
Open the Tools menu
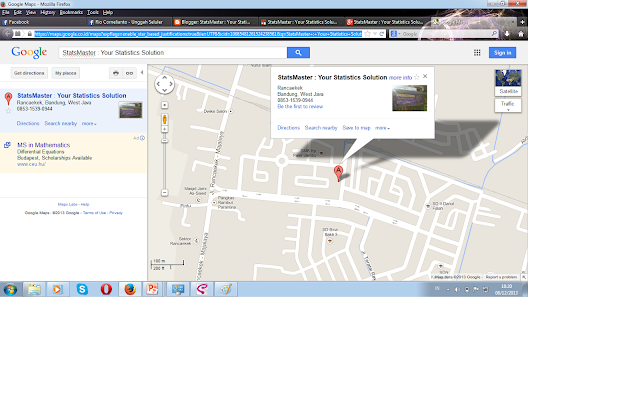point(93,12)
